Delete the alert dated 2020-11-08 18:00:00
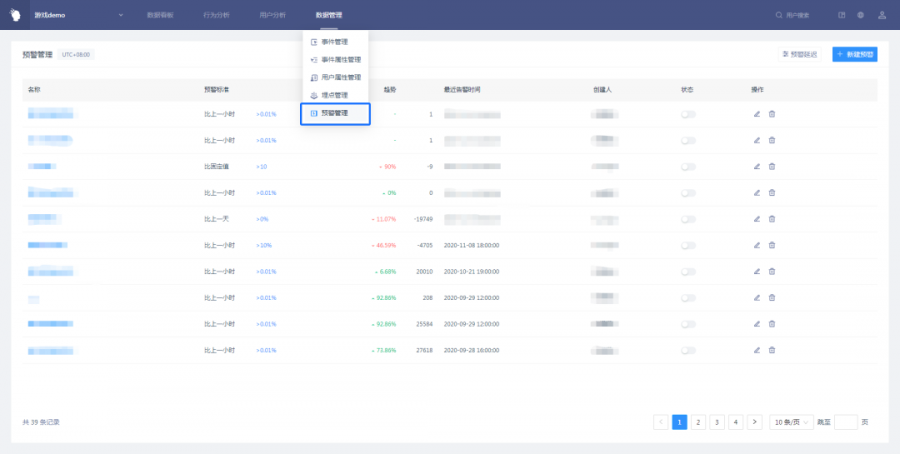Image resolution: width=900 pixels, height=454 pixels. (772, 245)
